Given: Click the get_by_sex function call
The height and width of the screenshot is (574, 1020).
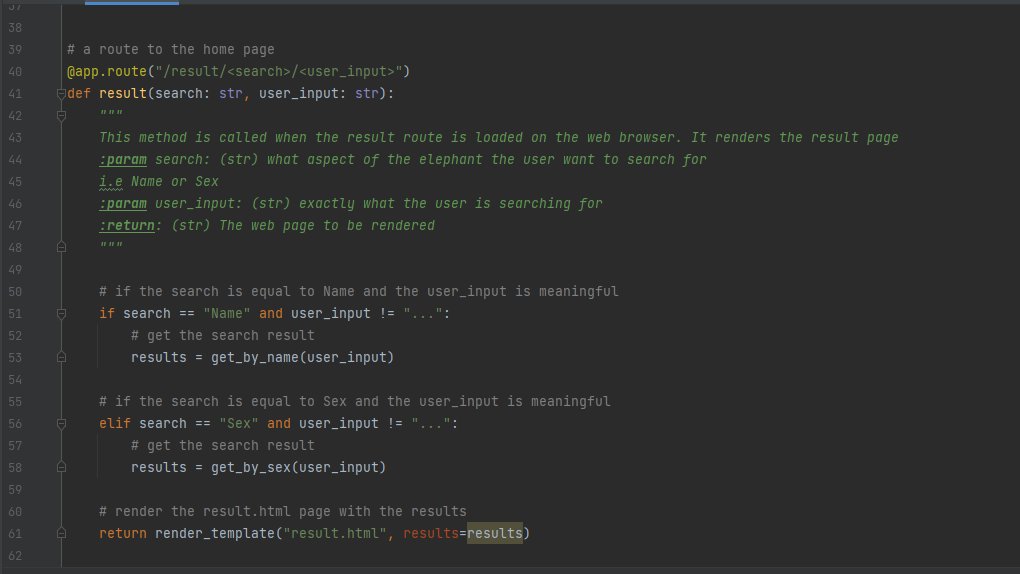Looking at the screenshot, I should (x=250, y=467).
